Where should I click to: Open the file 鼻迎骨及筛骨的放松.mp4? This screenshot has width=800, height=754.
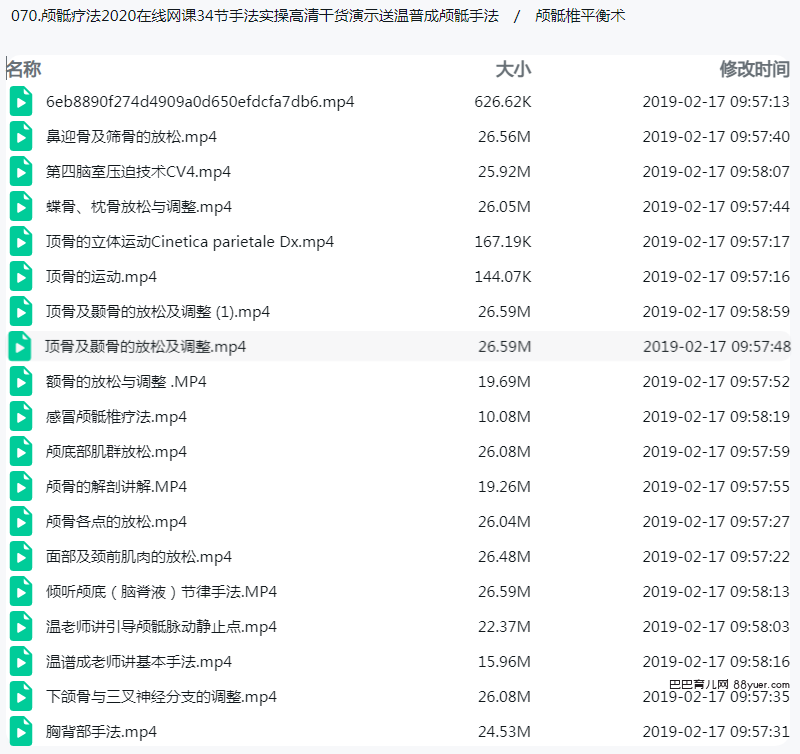[x=131, y=137]
